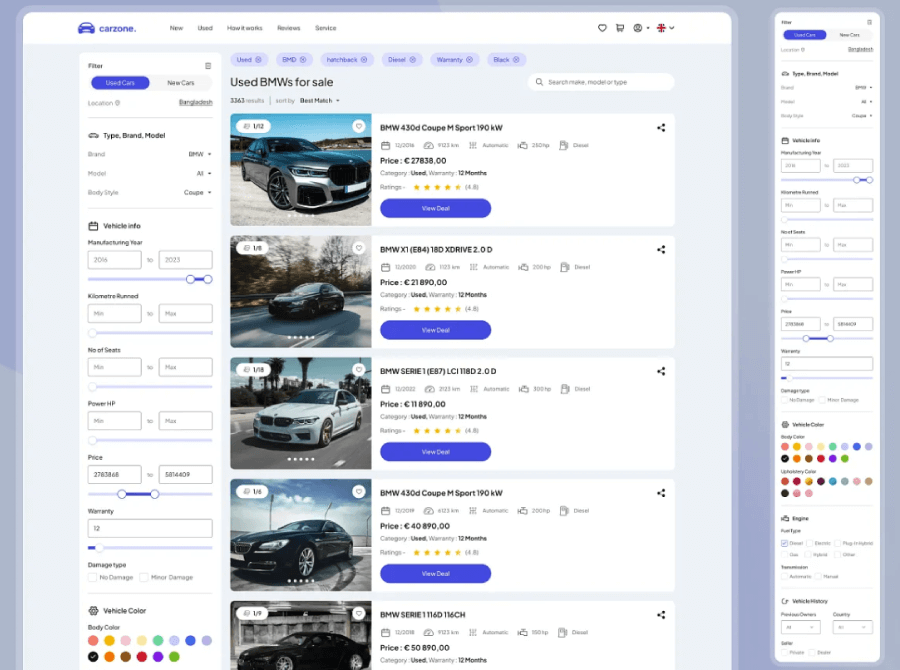Click View Deal for the € 27838,00 BMW 430d
The width and height of the screenshot is (900, 670).
point(436,208)
